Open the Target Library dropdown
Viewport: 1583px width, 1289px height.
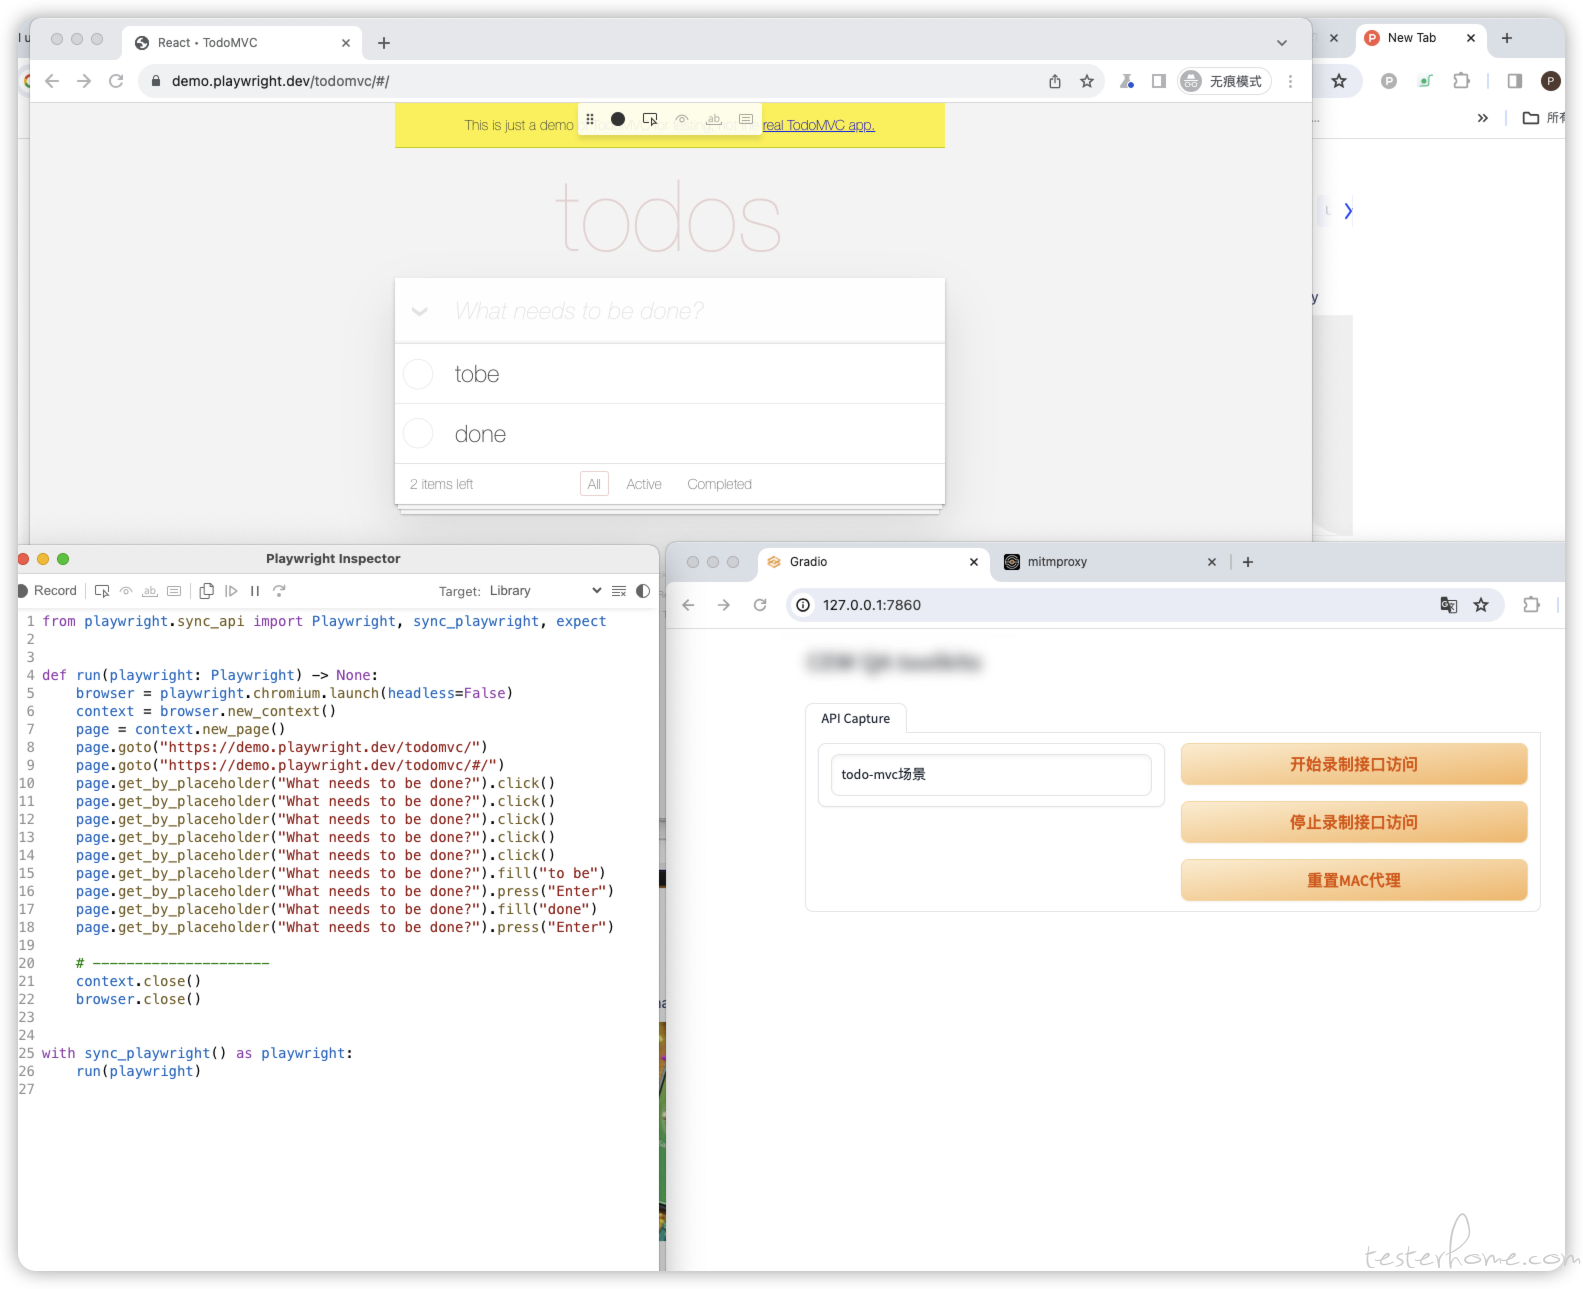(545, 591)
